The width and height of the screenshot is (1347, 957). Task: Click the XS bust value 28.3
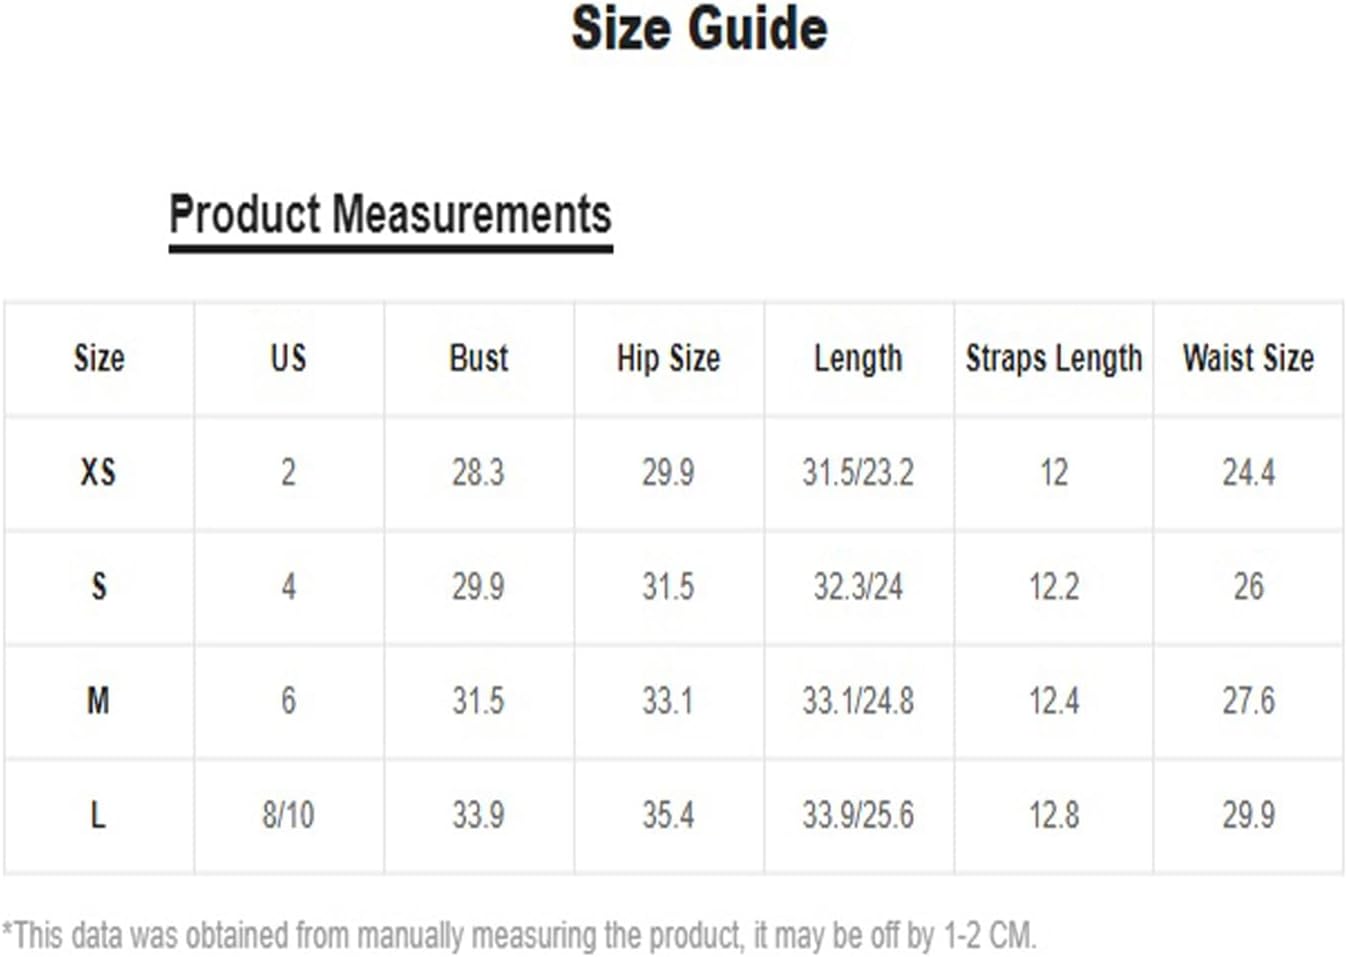coord(478,472)
